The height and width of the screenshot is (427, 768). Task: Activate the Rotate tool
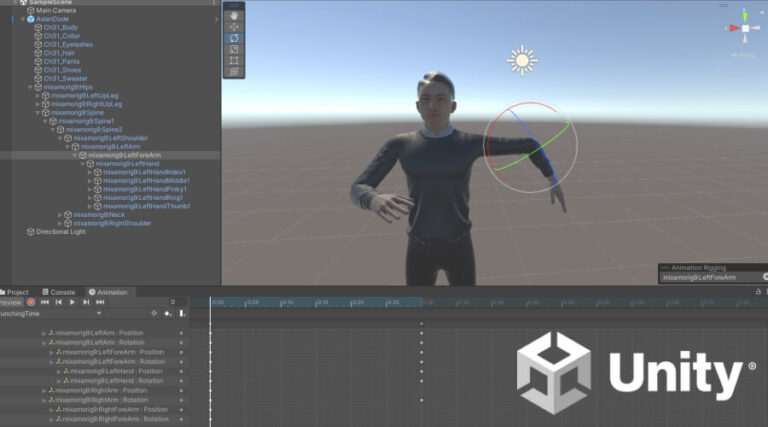pos(234,38)
